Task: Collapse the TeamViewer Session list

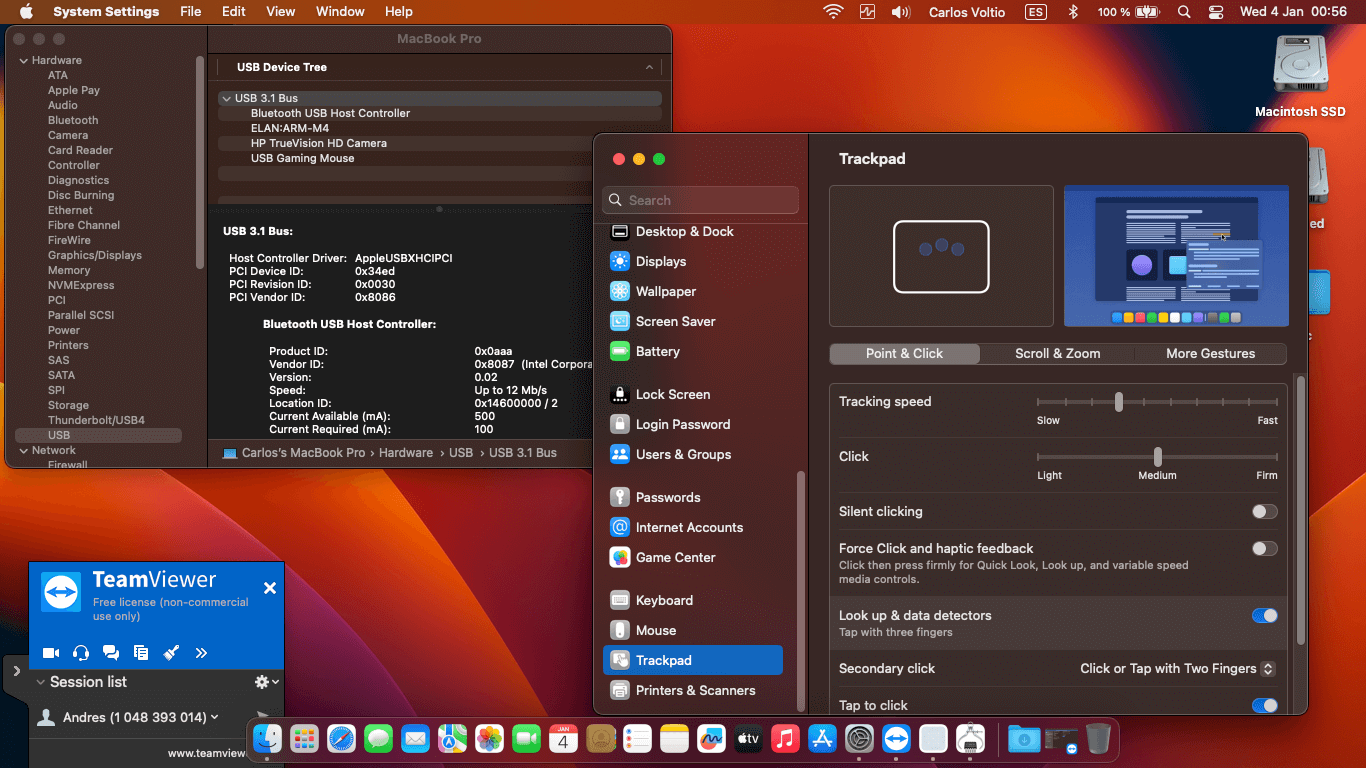Action: pos(41,682)
